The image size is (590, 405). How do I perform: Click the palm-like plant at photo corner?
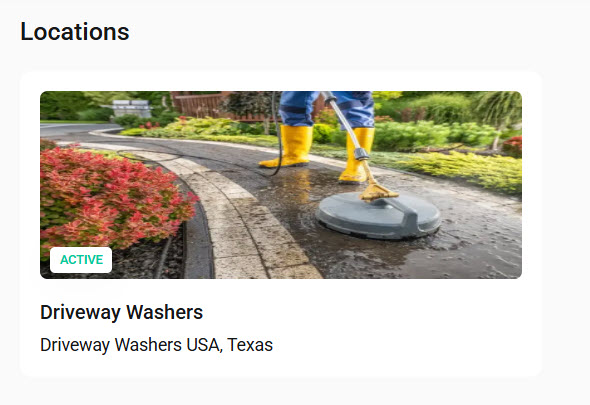[498, 113]
